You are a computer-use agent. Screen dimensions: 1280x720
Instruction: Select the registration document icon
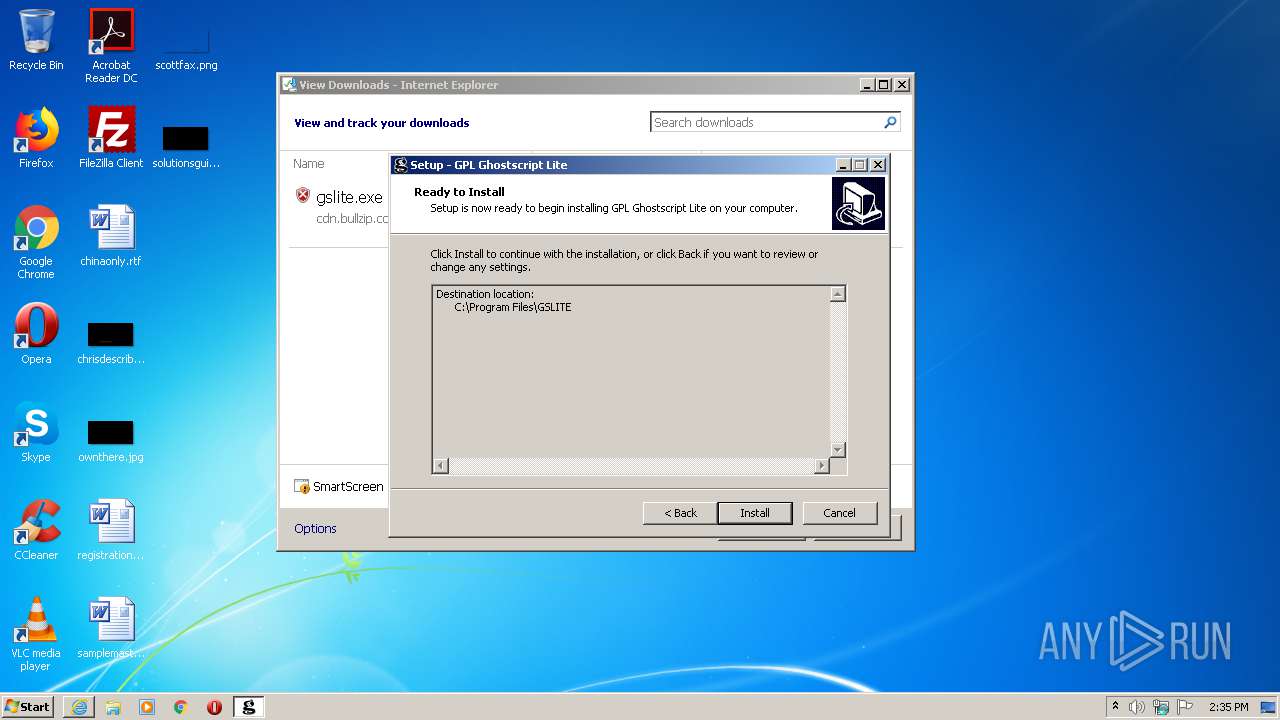(x=111, y=530)
